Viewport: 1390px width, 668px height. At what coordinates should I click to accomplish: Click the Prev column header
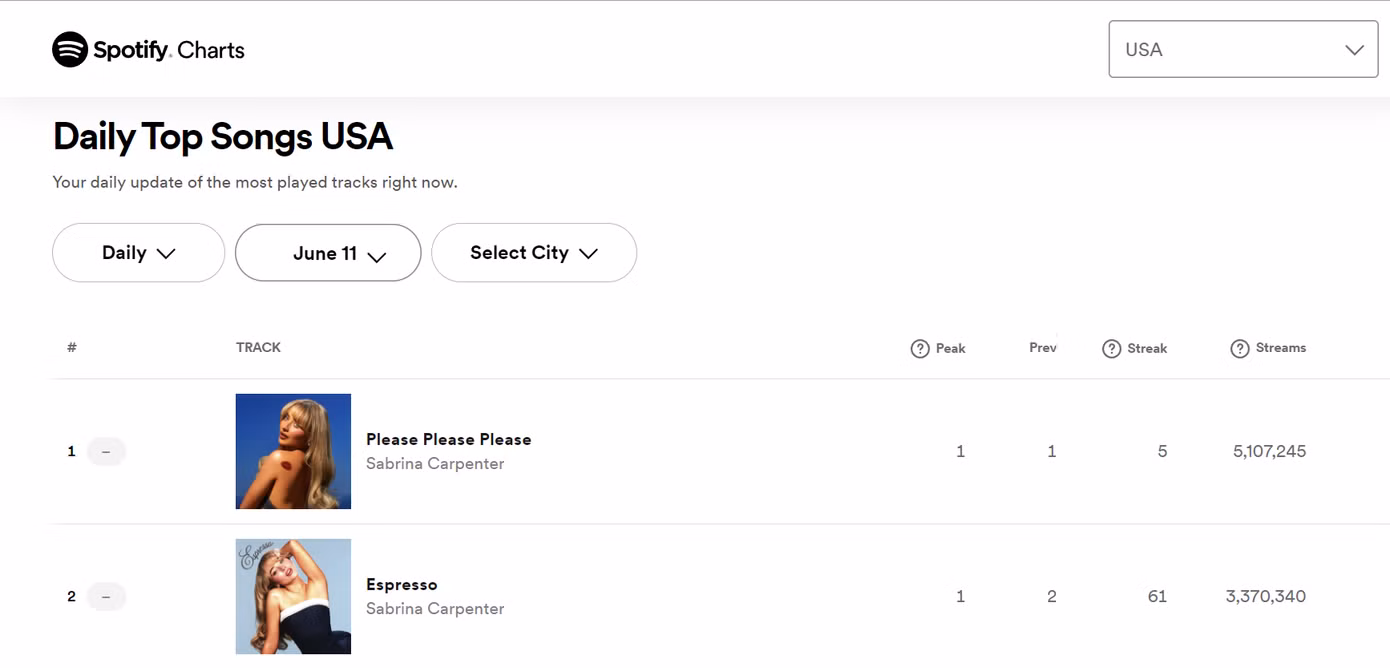[1042, 348]
